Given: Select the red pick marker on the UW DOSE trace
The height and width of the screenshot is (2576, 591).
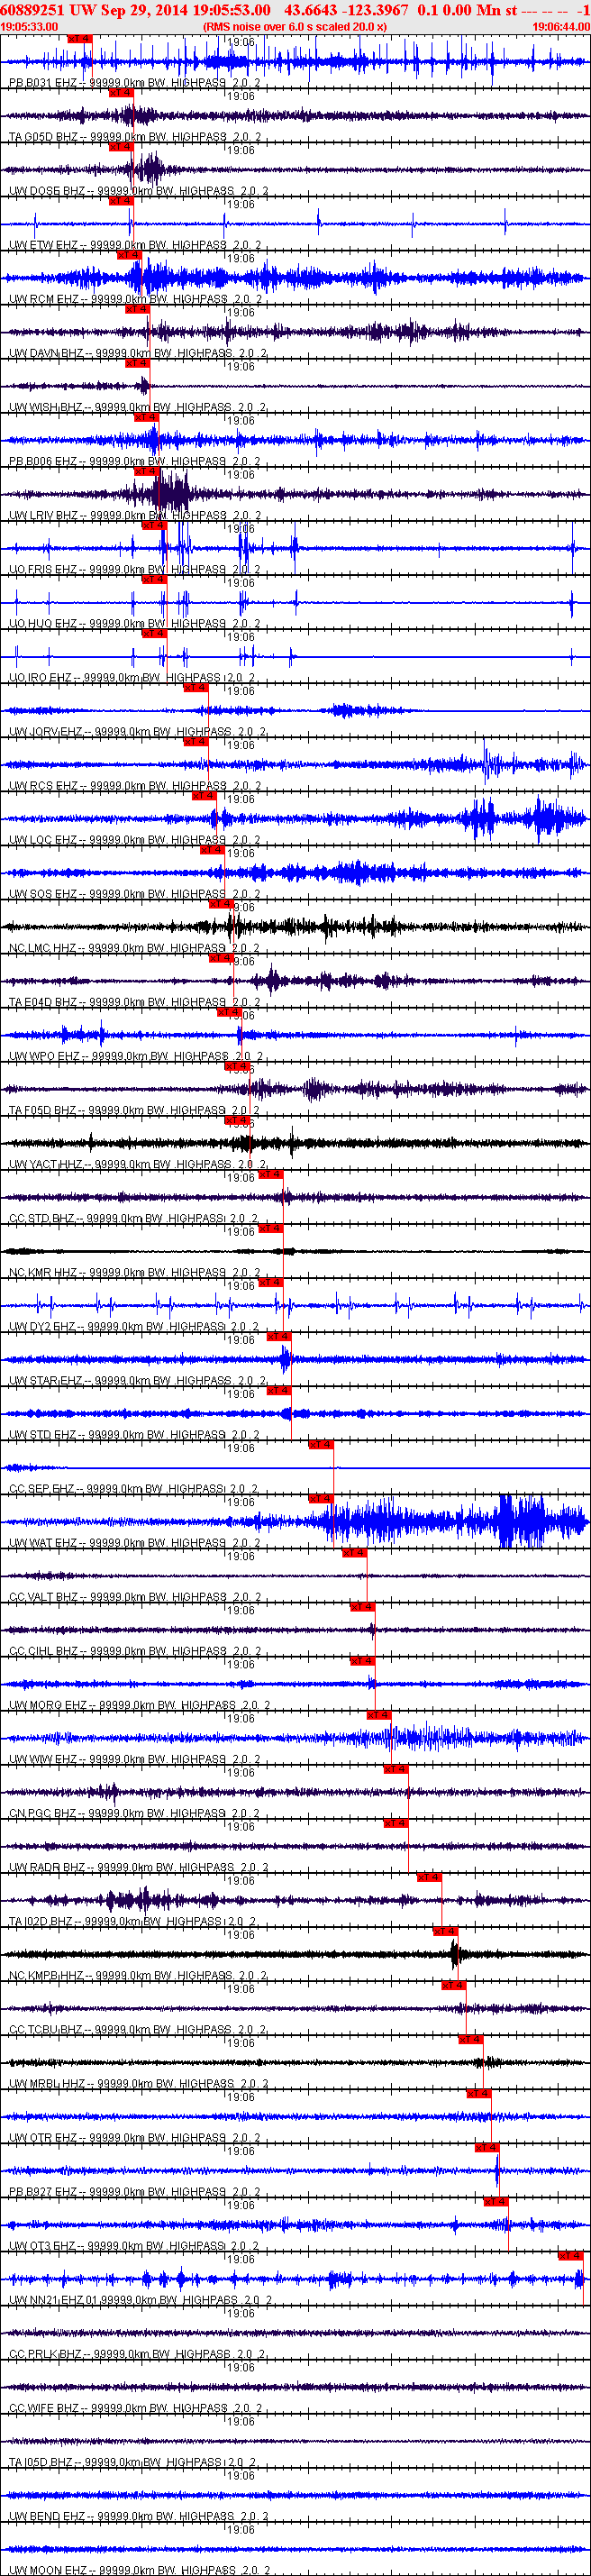Looking at the screenshot, I should [120, 146].
